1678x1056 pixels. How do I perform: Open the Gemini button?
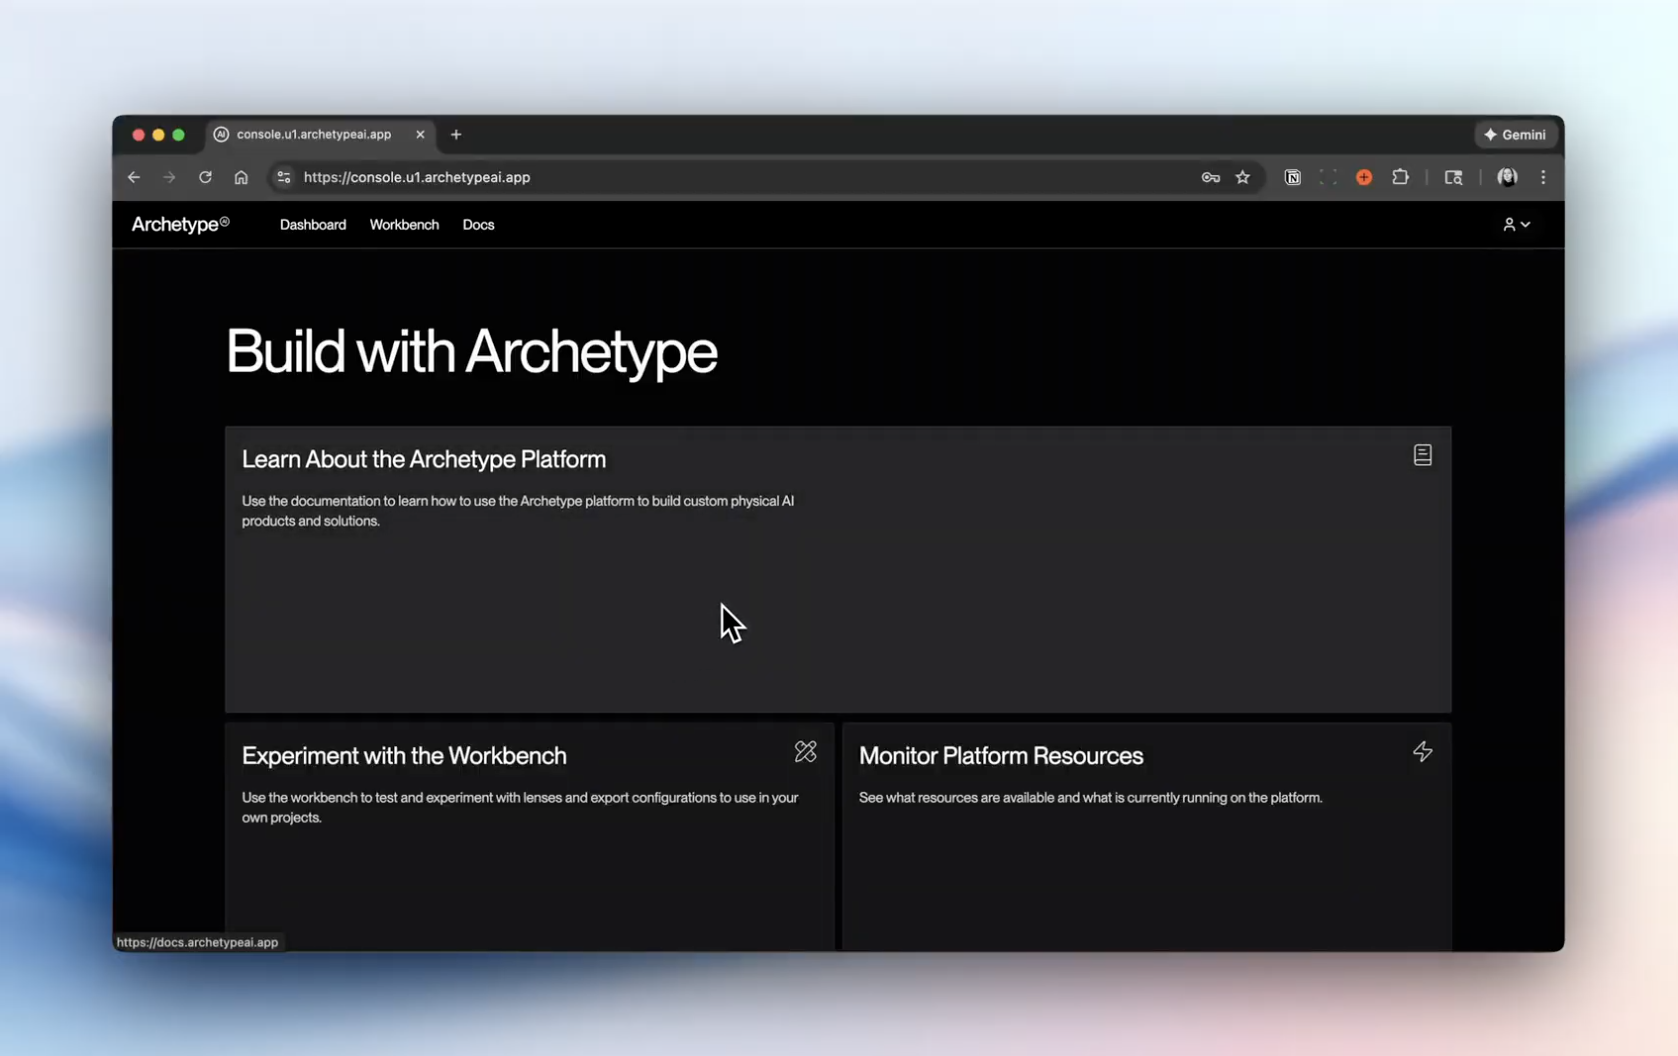coord(1515,134)
